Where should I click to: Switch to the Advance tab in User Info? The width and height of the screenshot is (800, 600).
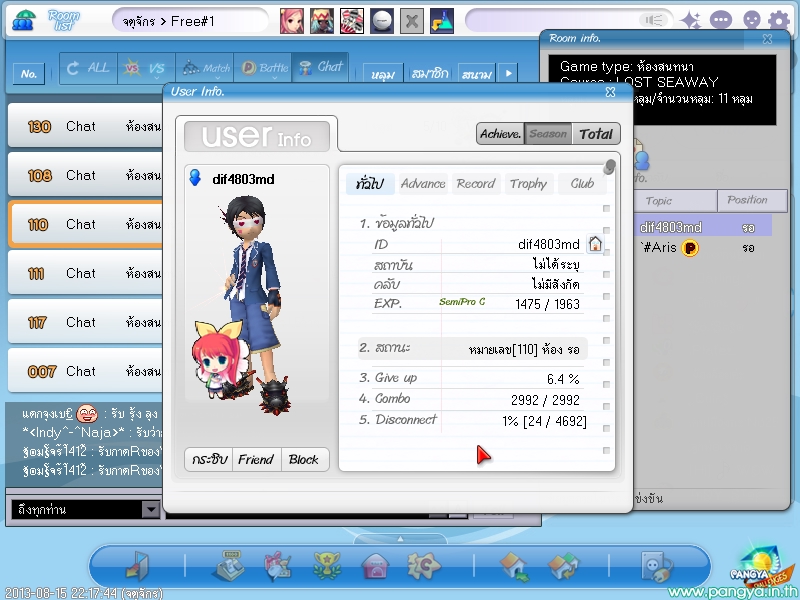point(423,184)
